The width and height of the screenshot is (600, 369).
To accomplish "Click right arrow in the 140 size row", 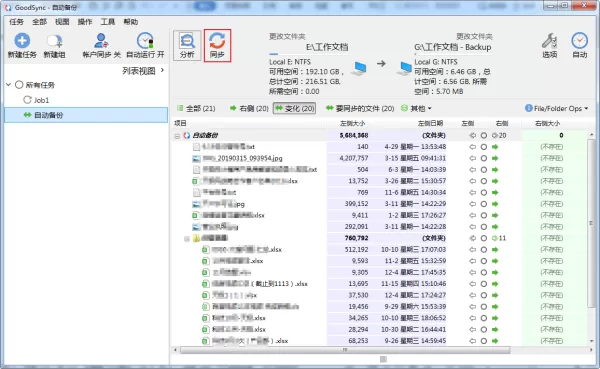I will [x=495, y=147].
